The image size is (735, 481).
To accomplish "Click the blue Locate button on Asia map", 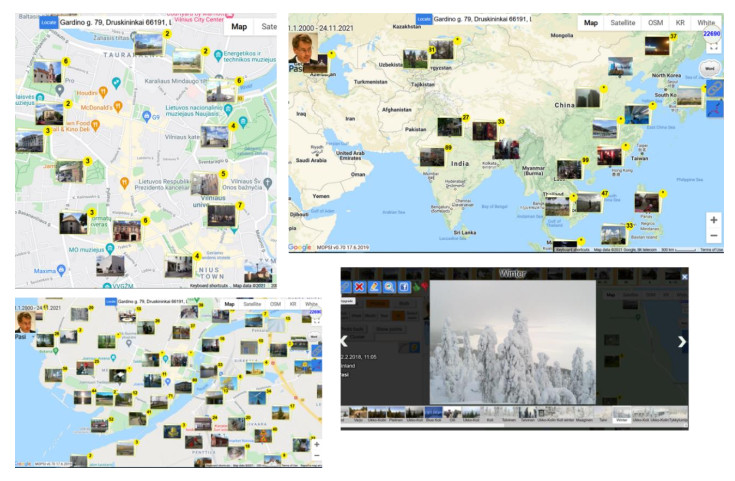I will point(425,19).
